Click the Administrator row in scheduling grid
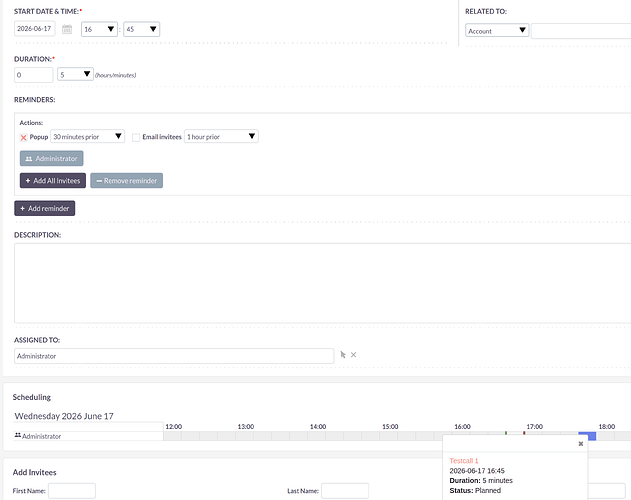Viewport: 631px width, 500px height. pyautogui.click(x=88, y=436)
